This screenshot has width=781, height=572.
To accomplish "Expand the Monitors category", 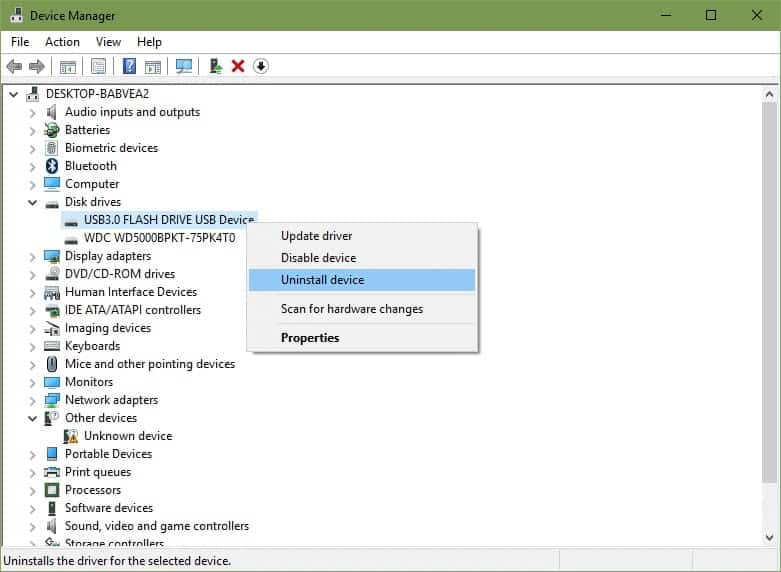I will point(32,382).
